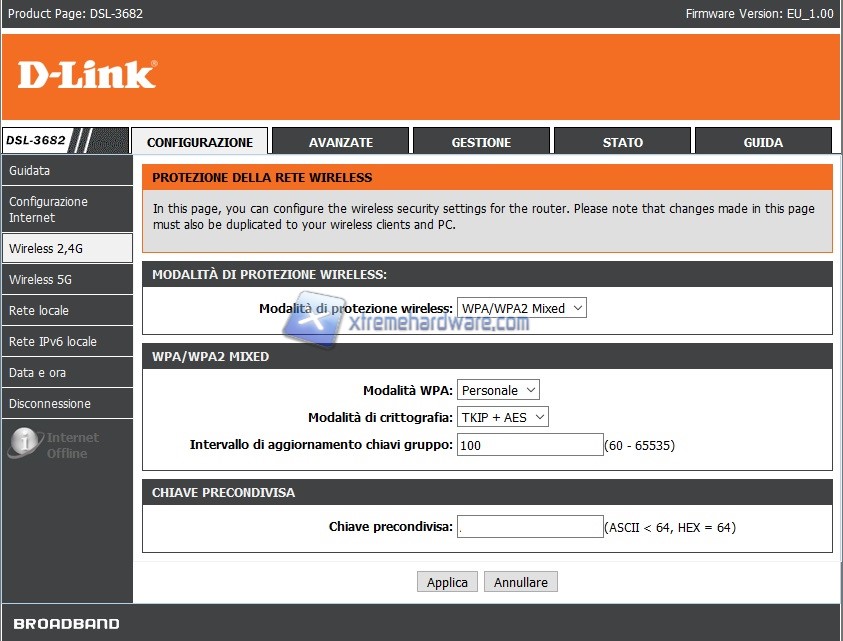The image size is (843, 641).
Task: Open the GUIDA tab
Action: [763, 142]
